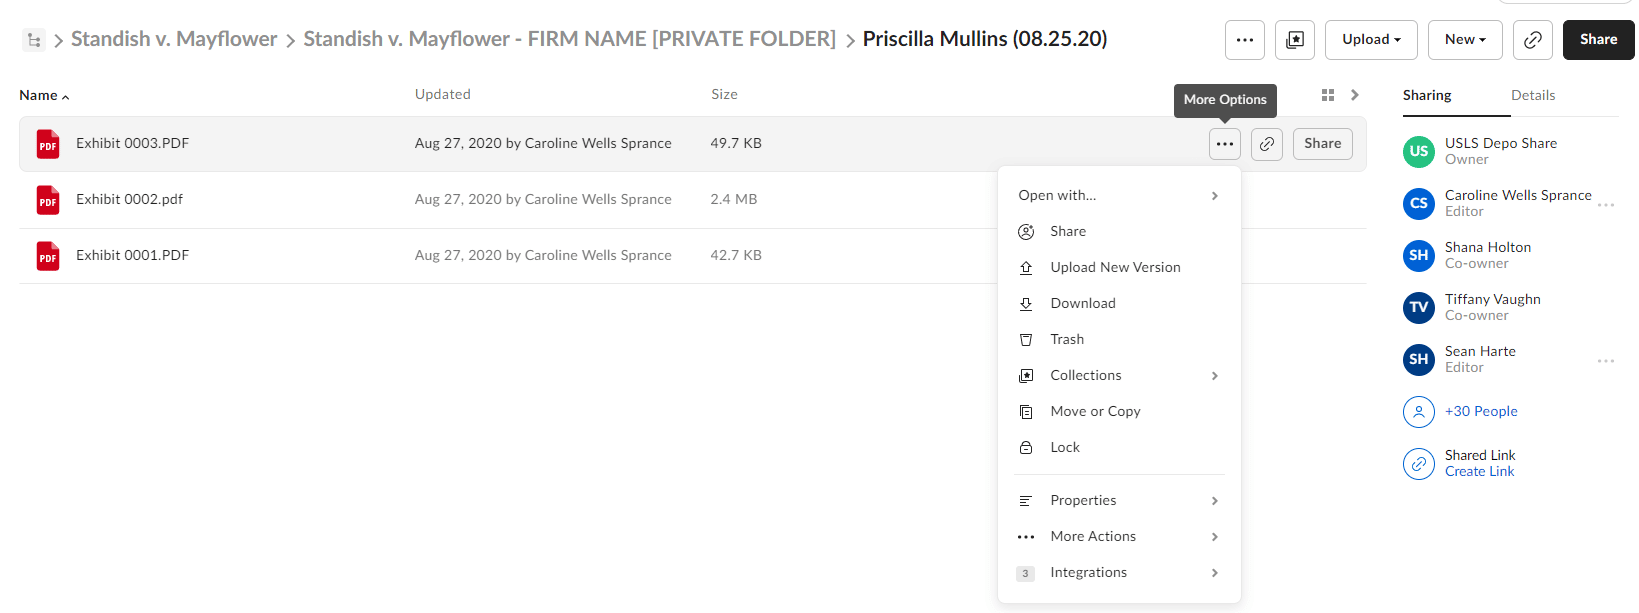Choose Move or Copy menu item
The image size is (1639, 613).
pyautogui.click(x=1119, y=411)
